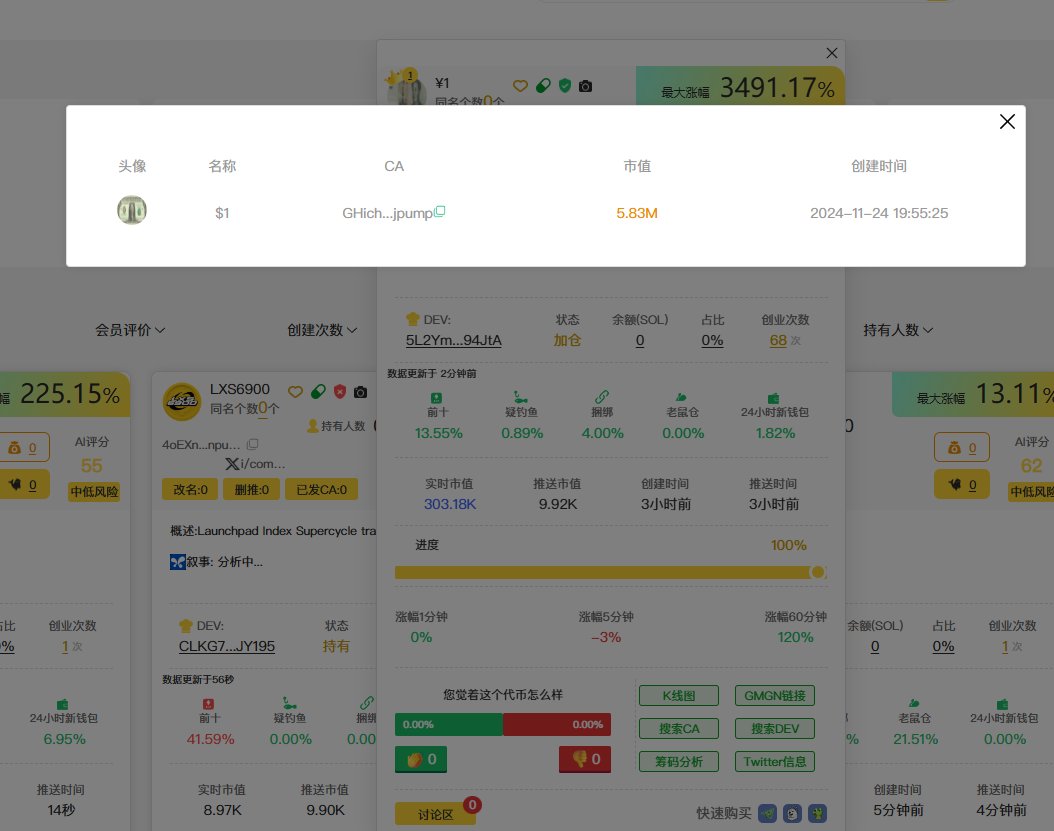Open the Twitter信息 button
Image resolution: width=1054 pixels, height=831 pixels.
pyautogui.click(x=774, y=762)
